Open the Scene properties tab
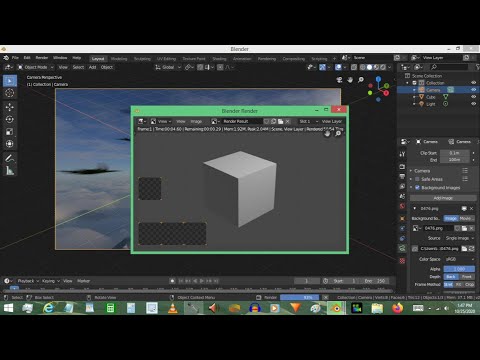Image resolution: width=480 pixels, height=360 pixels. click(402, 196)
